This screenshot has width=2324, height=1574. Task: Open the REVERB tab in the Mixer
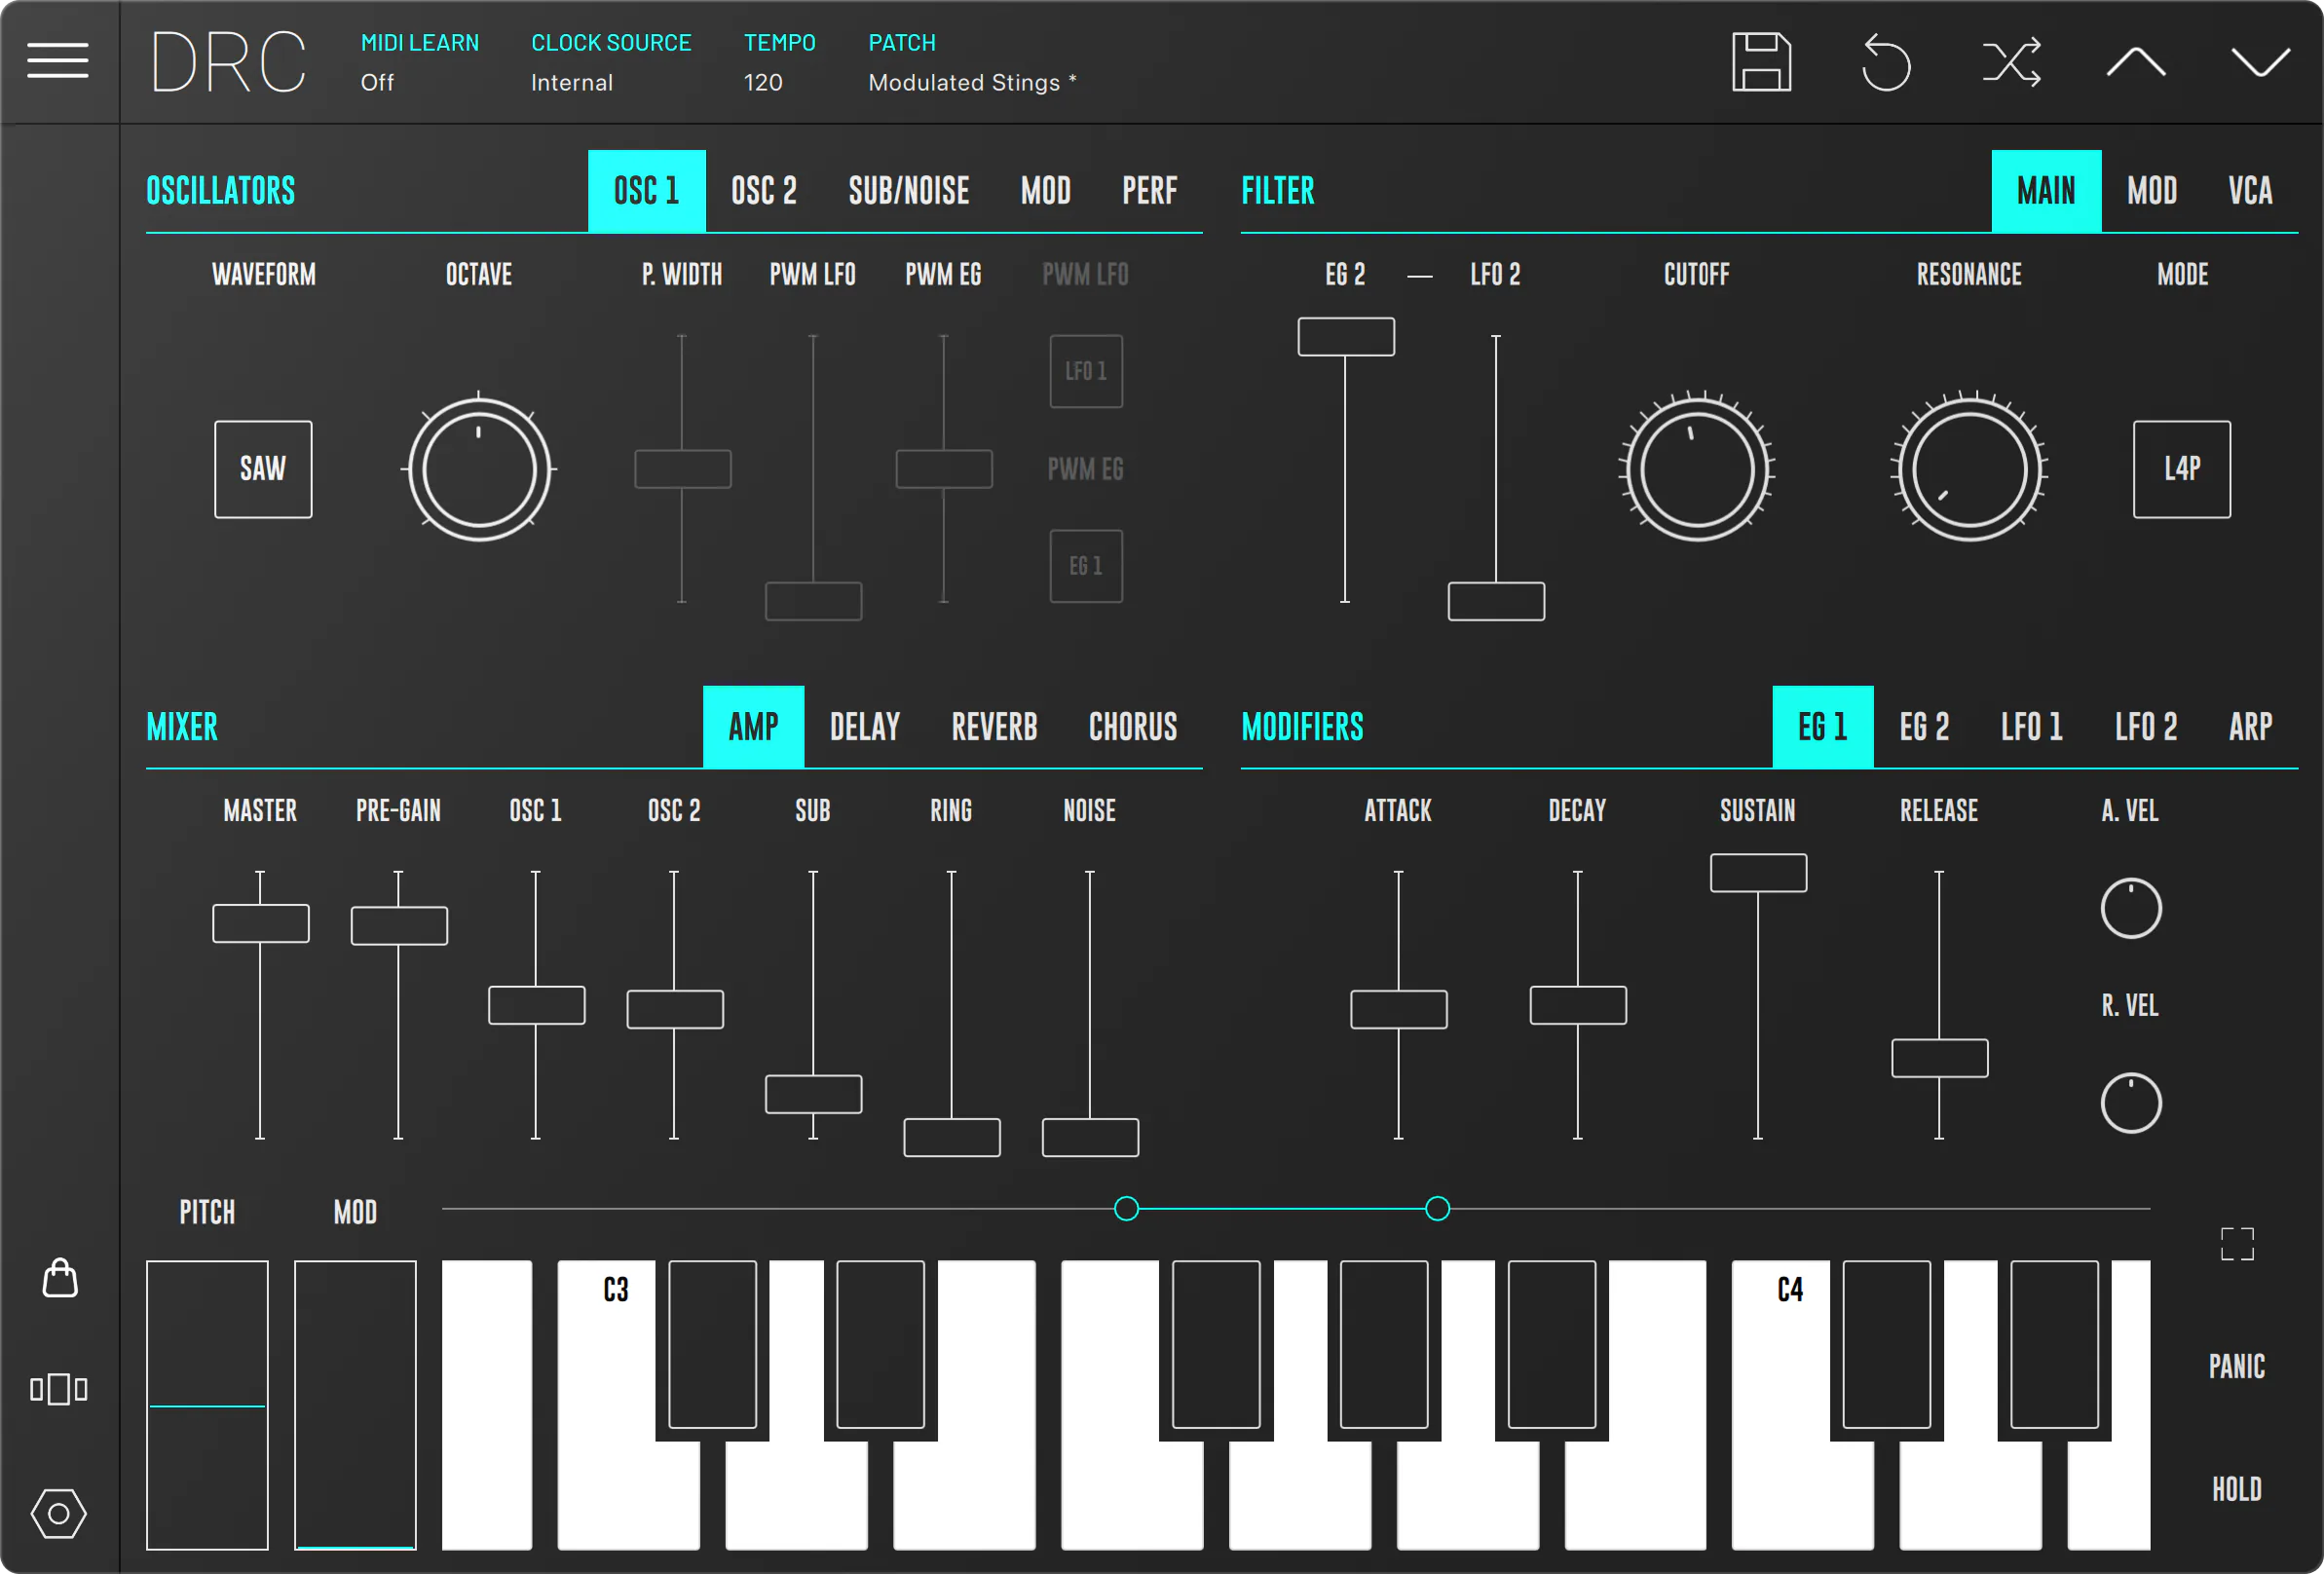click(x=994, y=727)
